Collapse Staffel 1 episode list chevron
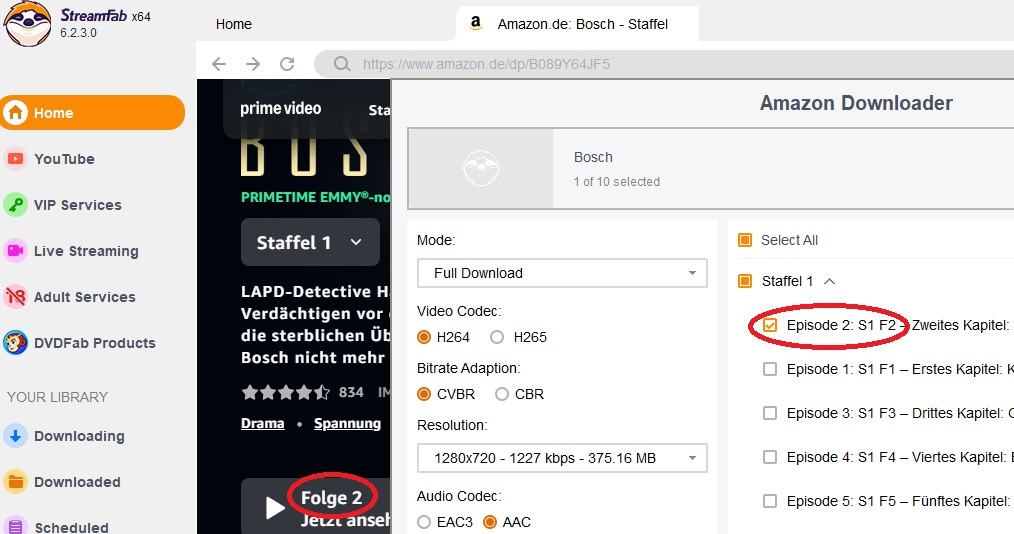 pyautogui.click(x=830, y=281)
